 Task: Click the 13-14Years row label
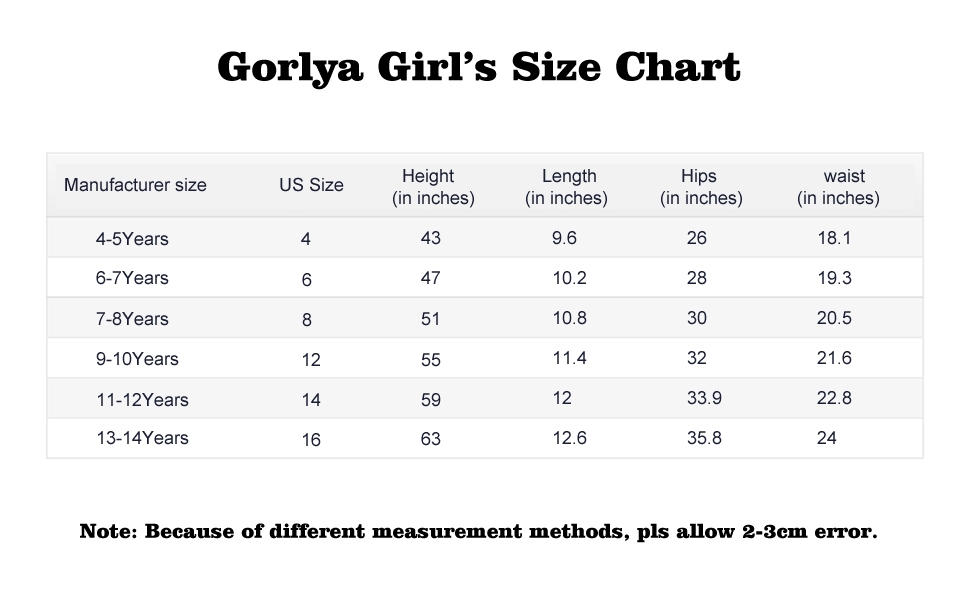pyautogui.click(x=142, y=438)
